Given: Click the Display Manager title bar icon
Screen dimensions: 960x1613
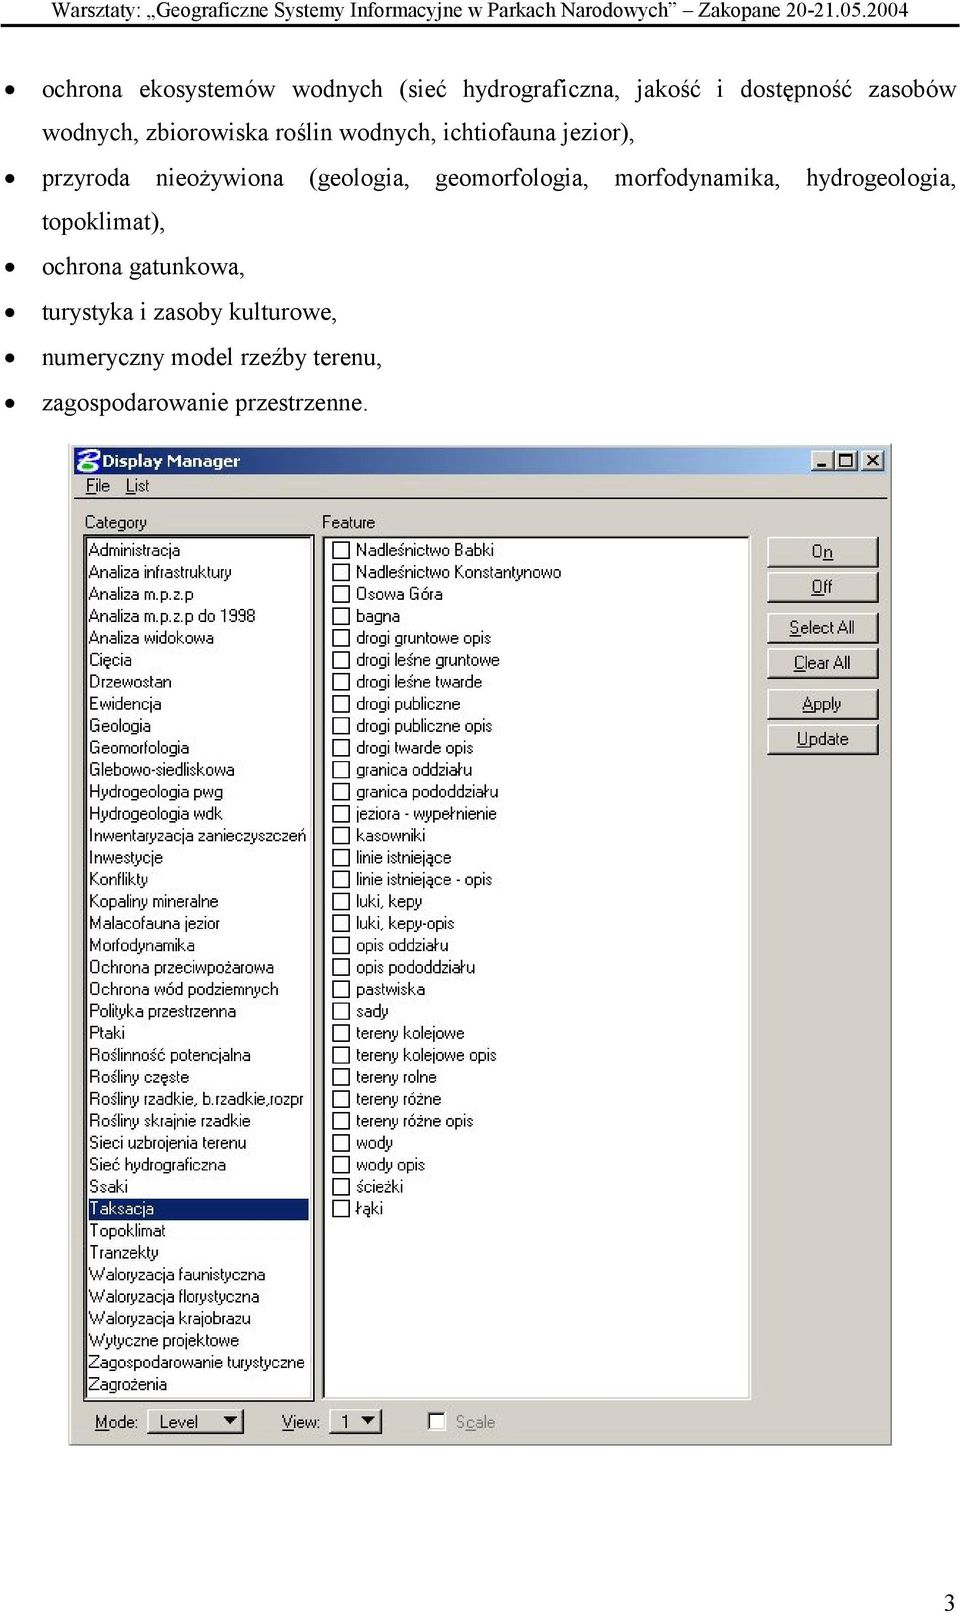Looking at the screenshot, I should (88, 460).
